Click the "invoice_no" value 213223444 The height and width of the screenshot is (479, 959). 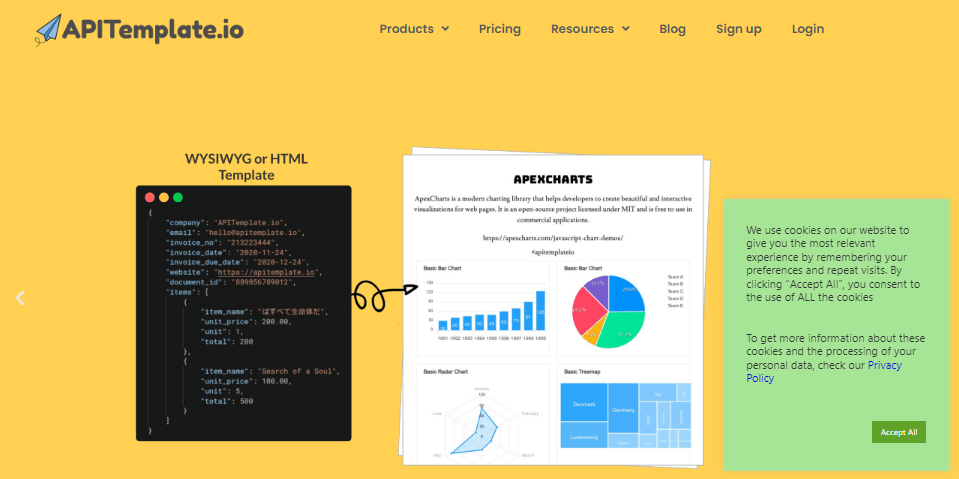(x=252, y=243)
